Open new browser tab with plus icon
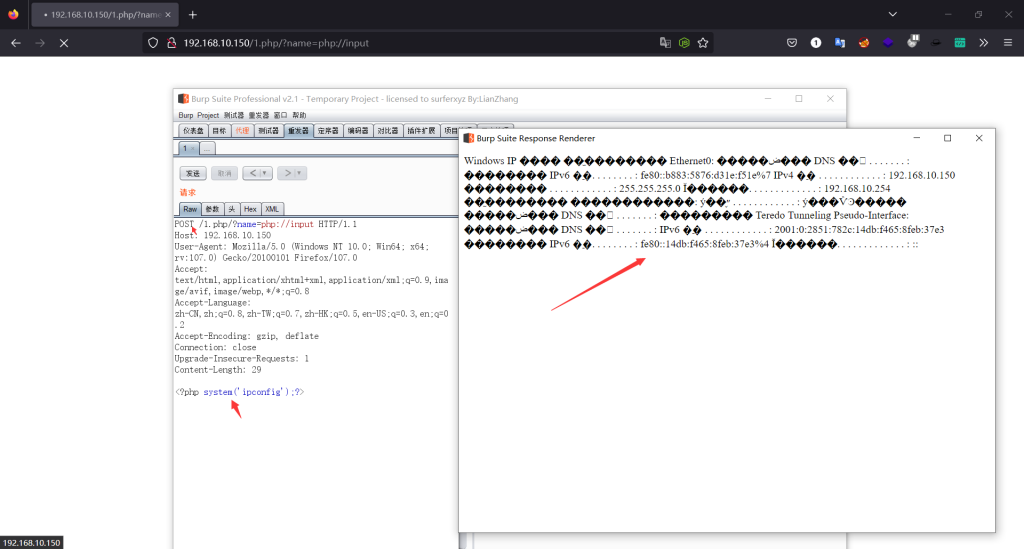Image resolution: width=1024 pixels, height=549 pixels. (x=193, y=15)
